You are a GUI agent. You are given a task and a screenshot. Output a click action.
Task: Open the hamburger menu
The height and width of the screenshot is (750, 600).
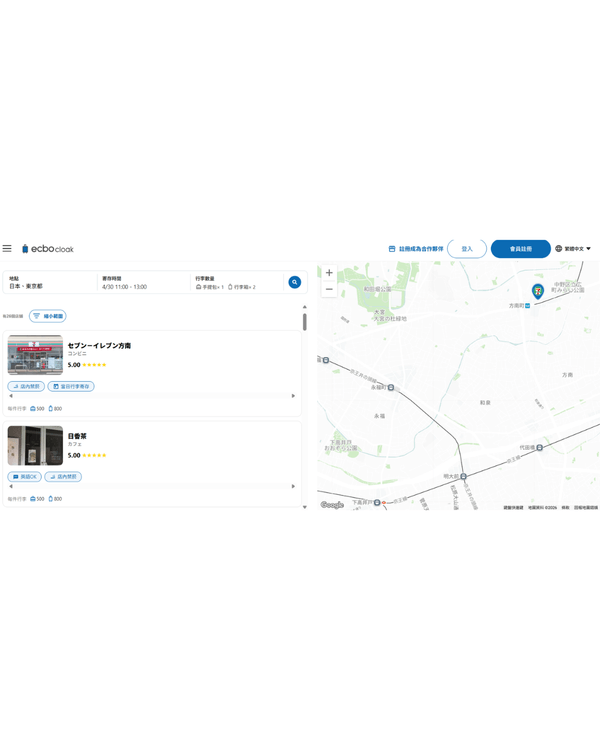[7, 249]
